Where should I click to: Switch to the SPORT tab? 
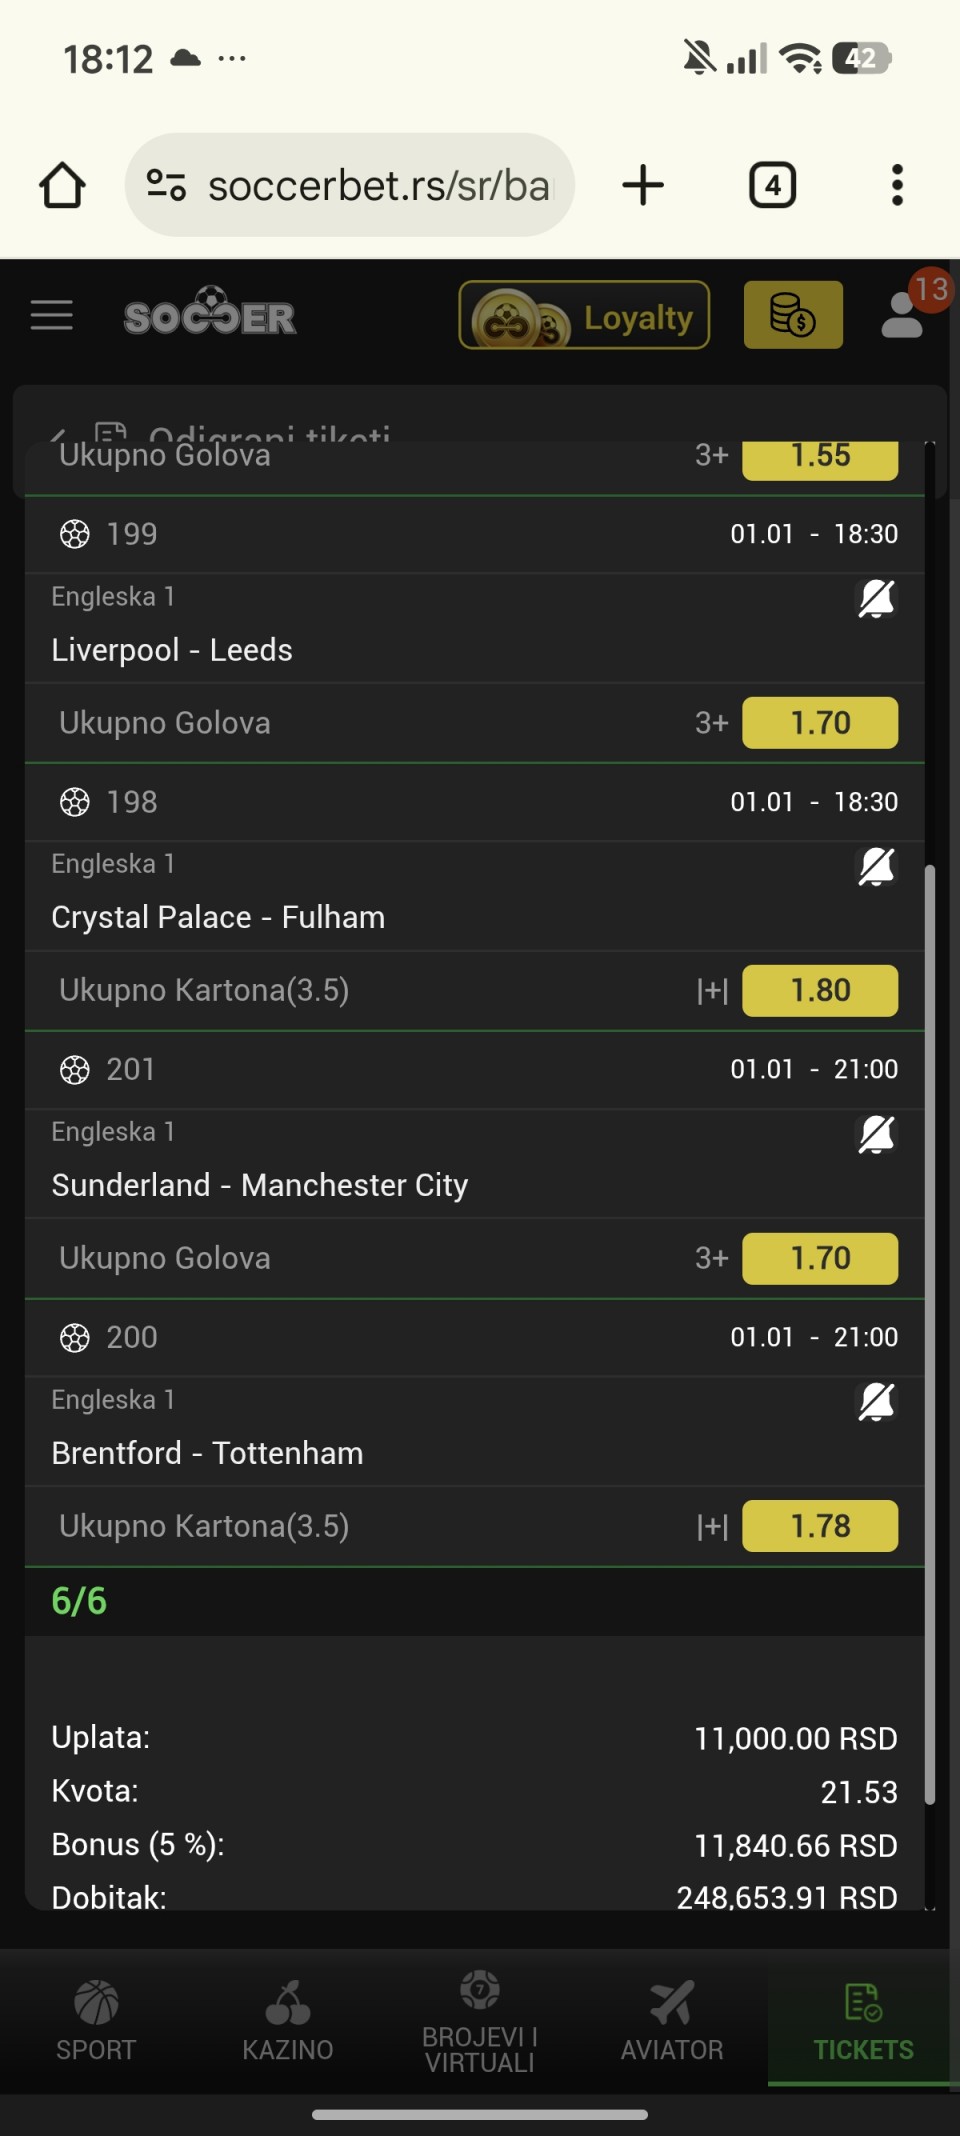pyautogui.click(x=96, y=2022)
